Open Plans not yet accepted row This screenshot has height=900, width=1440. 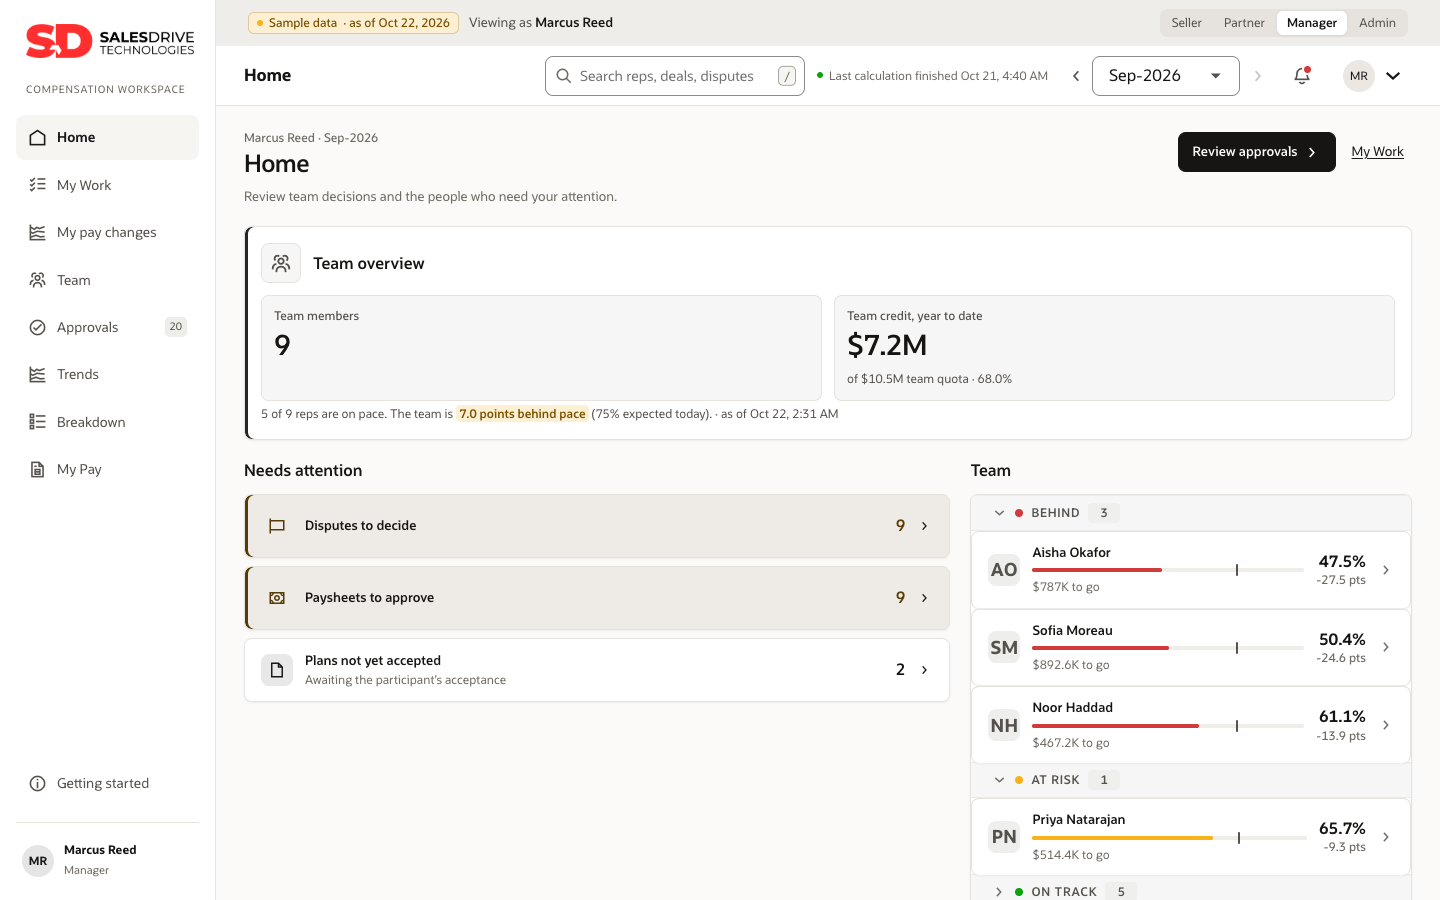click(597, 670)
